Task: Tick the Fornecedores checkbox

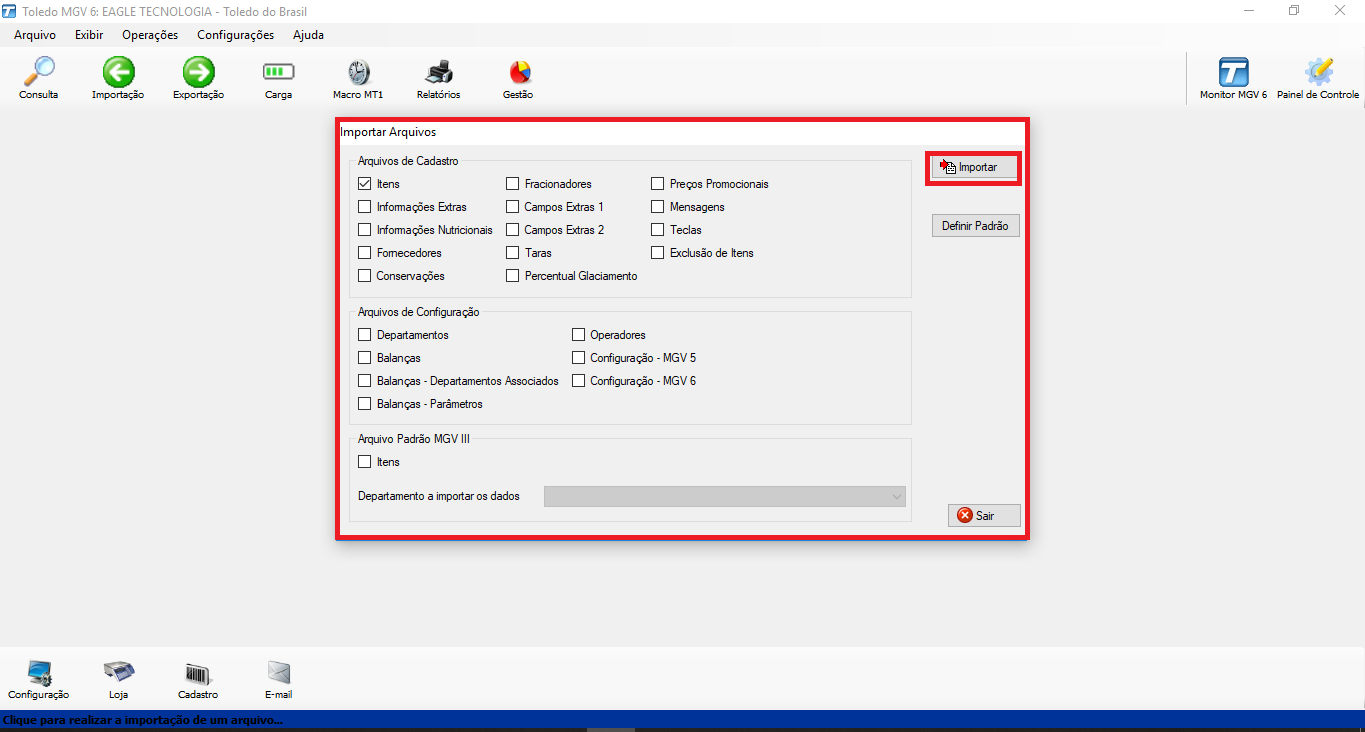Action: tap(365, 253)
